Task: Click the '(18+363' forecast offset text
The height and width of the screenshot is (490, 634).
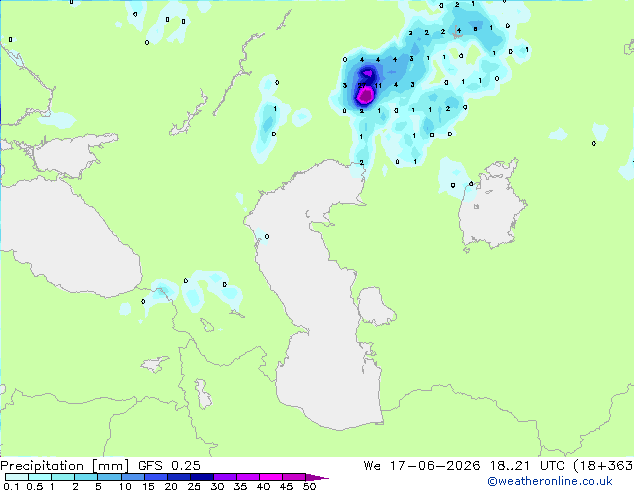Action: (x=603, y=466)
